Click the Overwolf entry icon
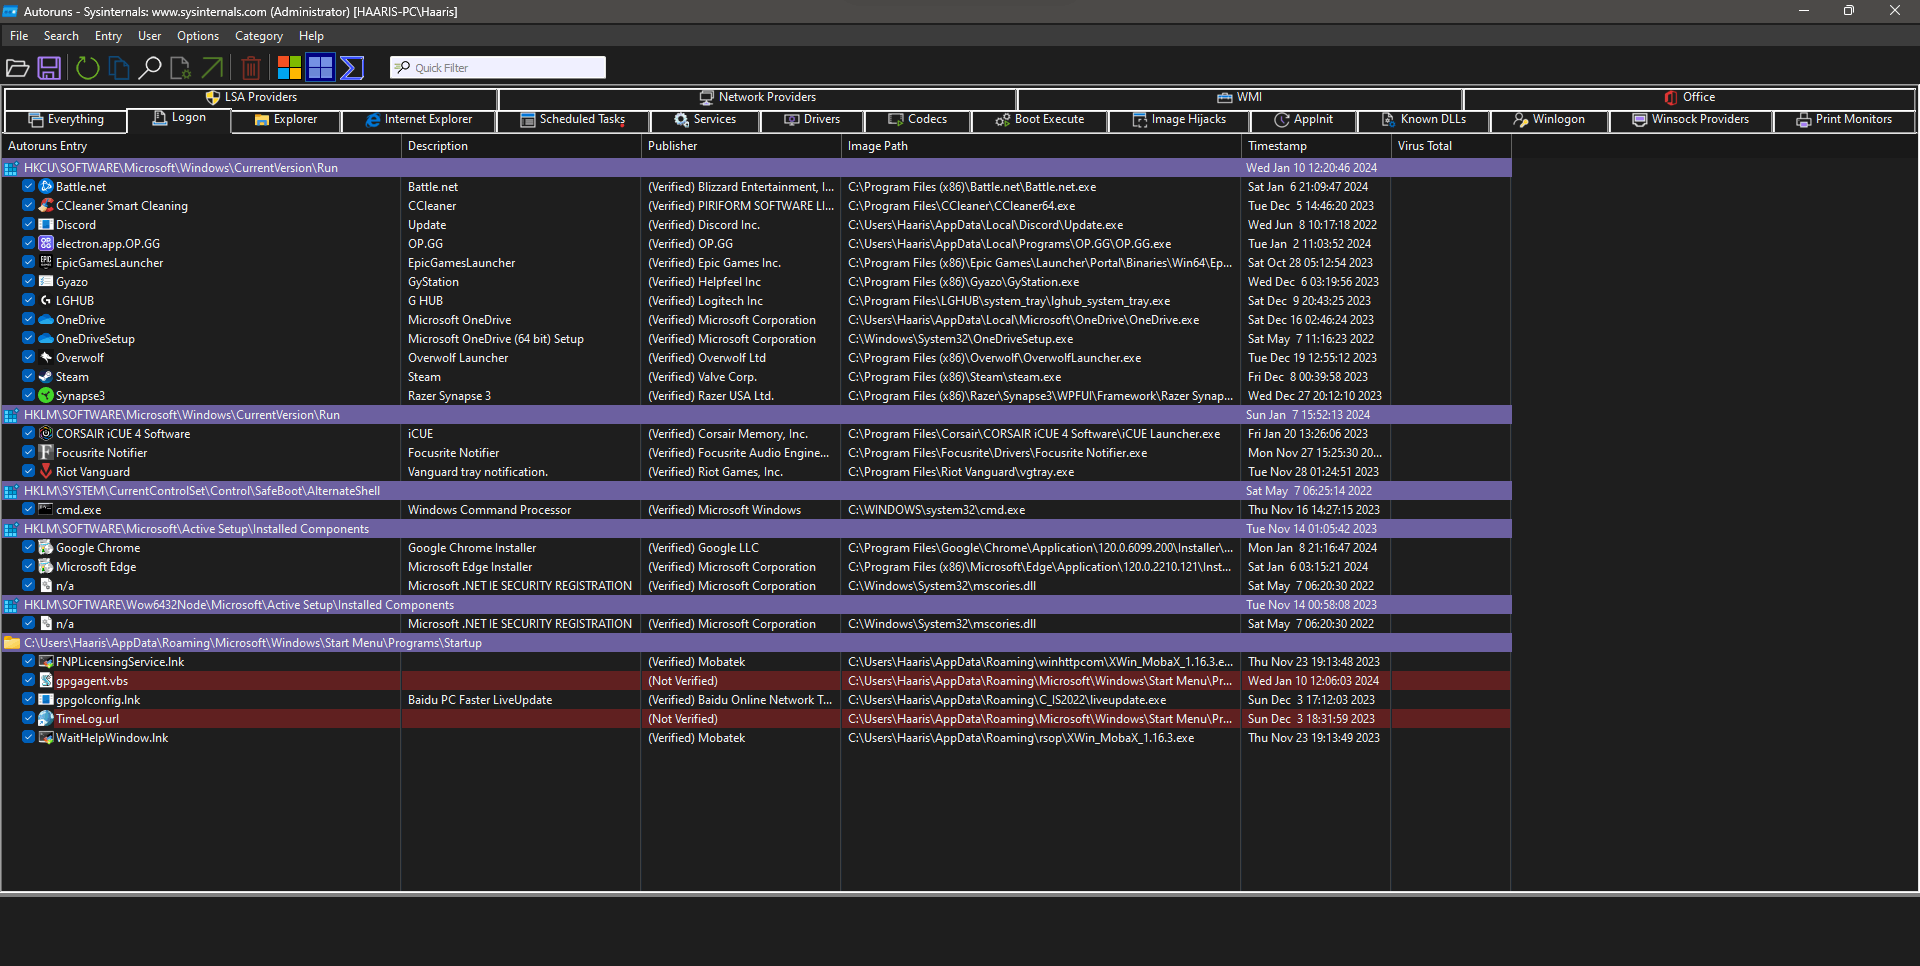 click(x=46, y=358)
